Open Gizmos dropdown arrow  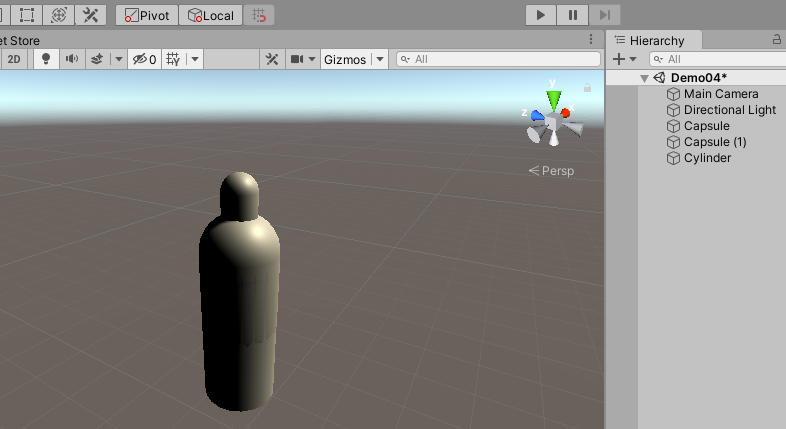380,59
